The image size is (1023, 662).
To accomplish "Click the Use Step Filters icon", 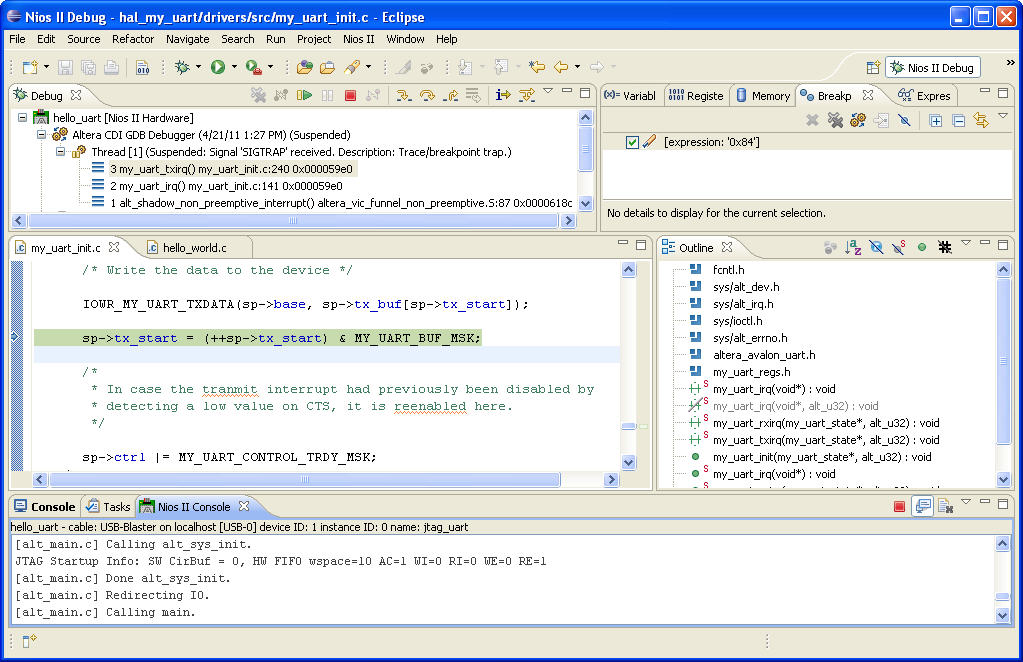I will pos(526,95).
